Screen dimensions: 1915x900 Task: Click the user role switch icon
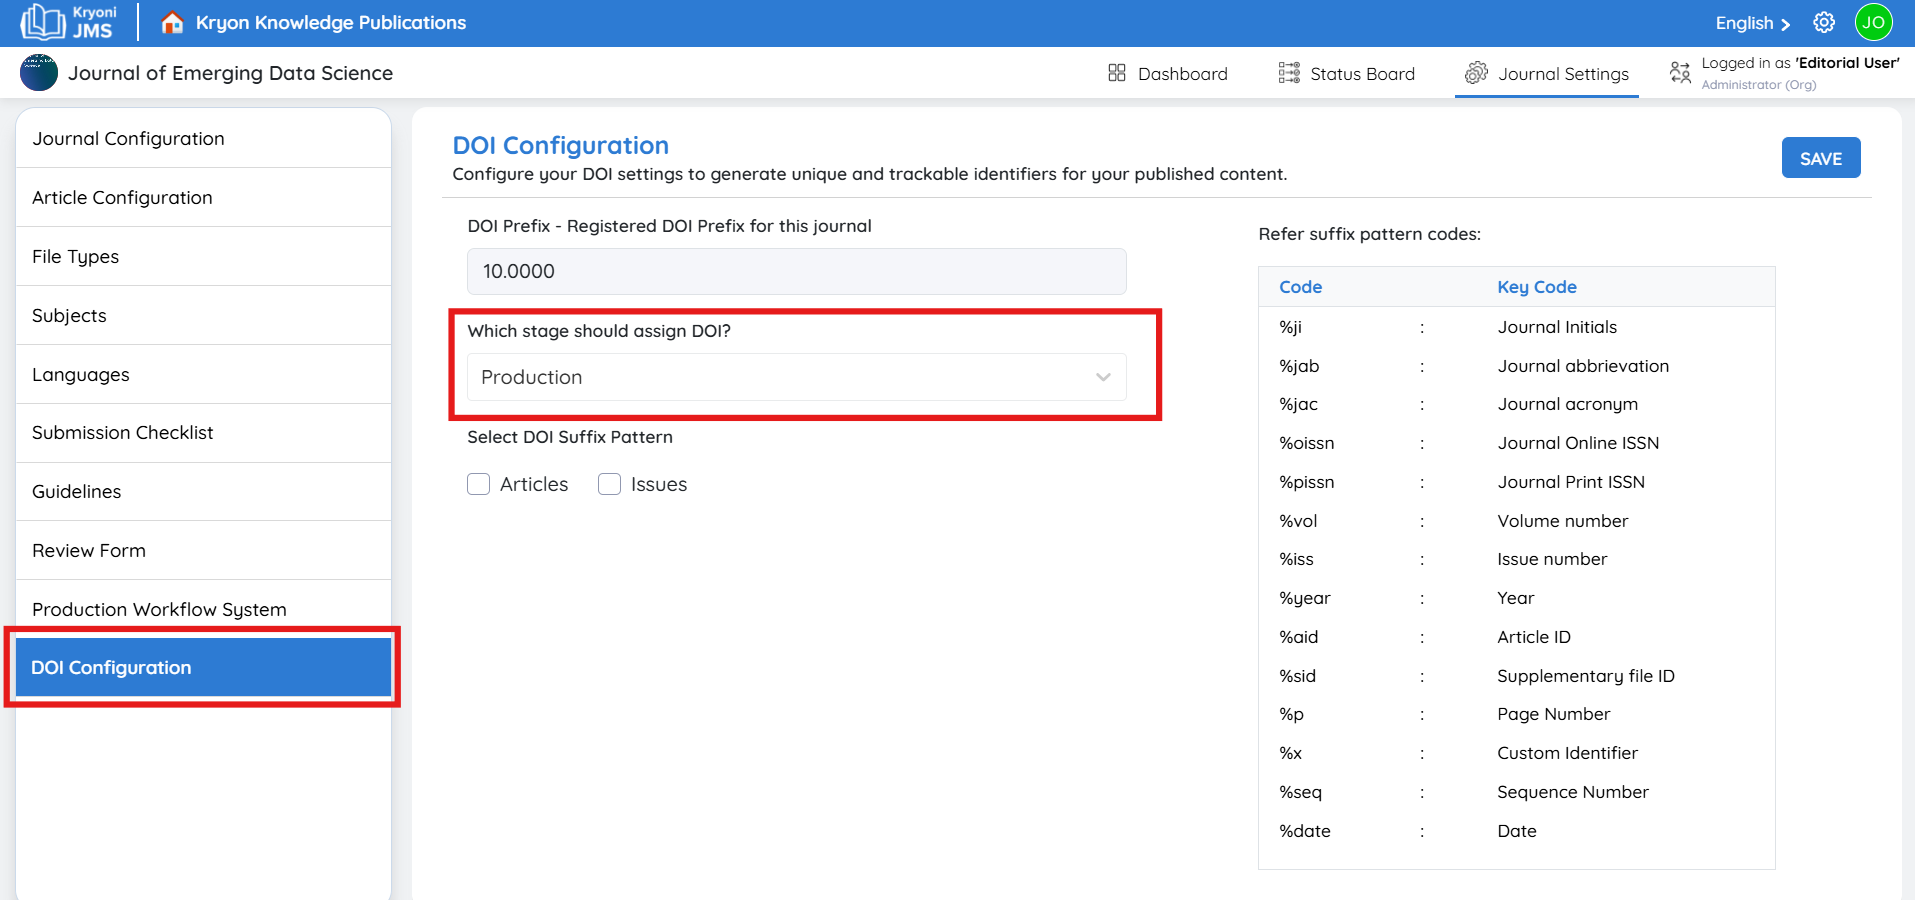(1680, 72)
